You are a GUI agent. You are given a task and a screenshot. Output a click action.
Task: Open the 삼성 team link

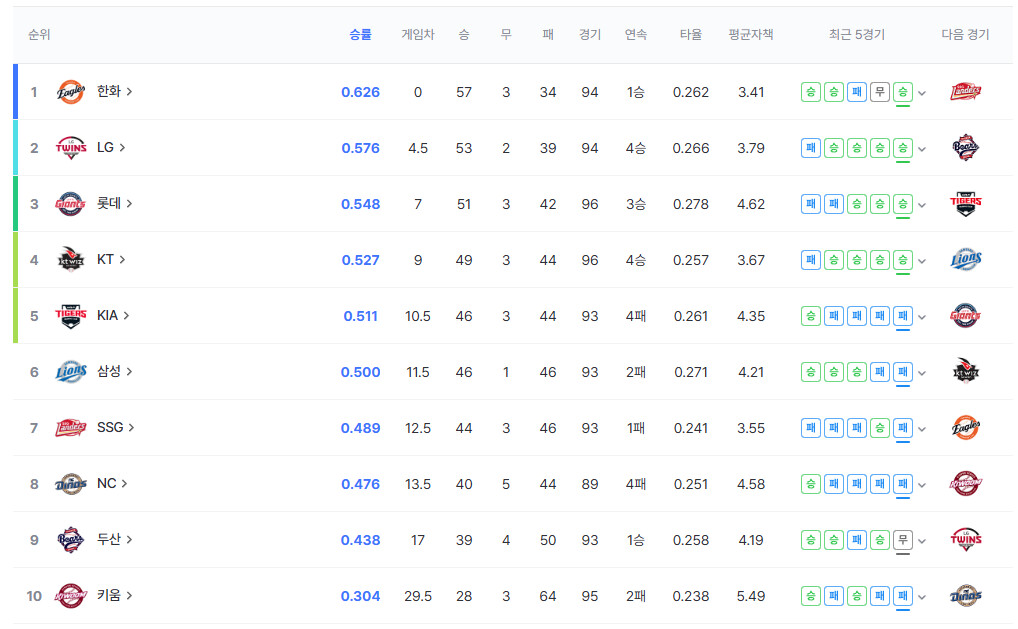[114, 371]
